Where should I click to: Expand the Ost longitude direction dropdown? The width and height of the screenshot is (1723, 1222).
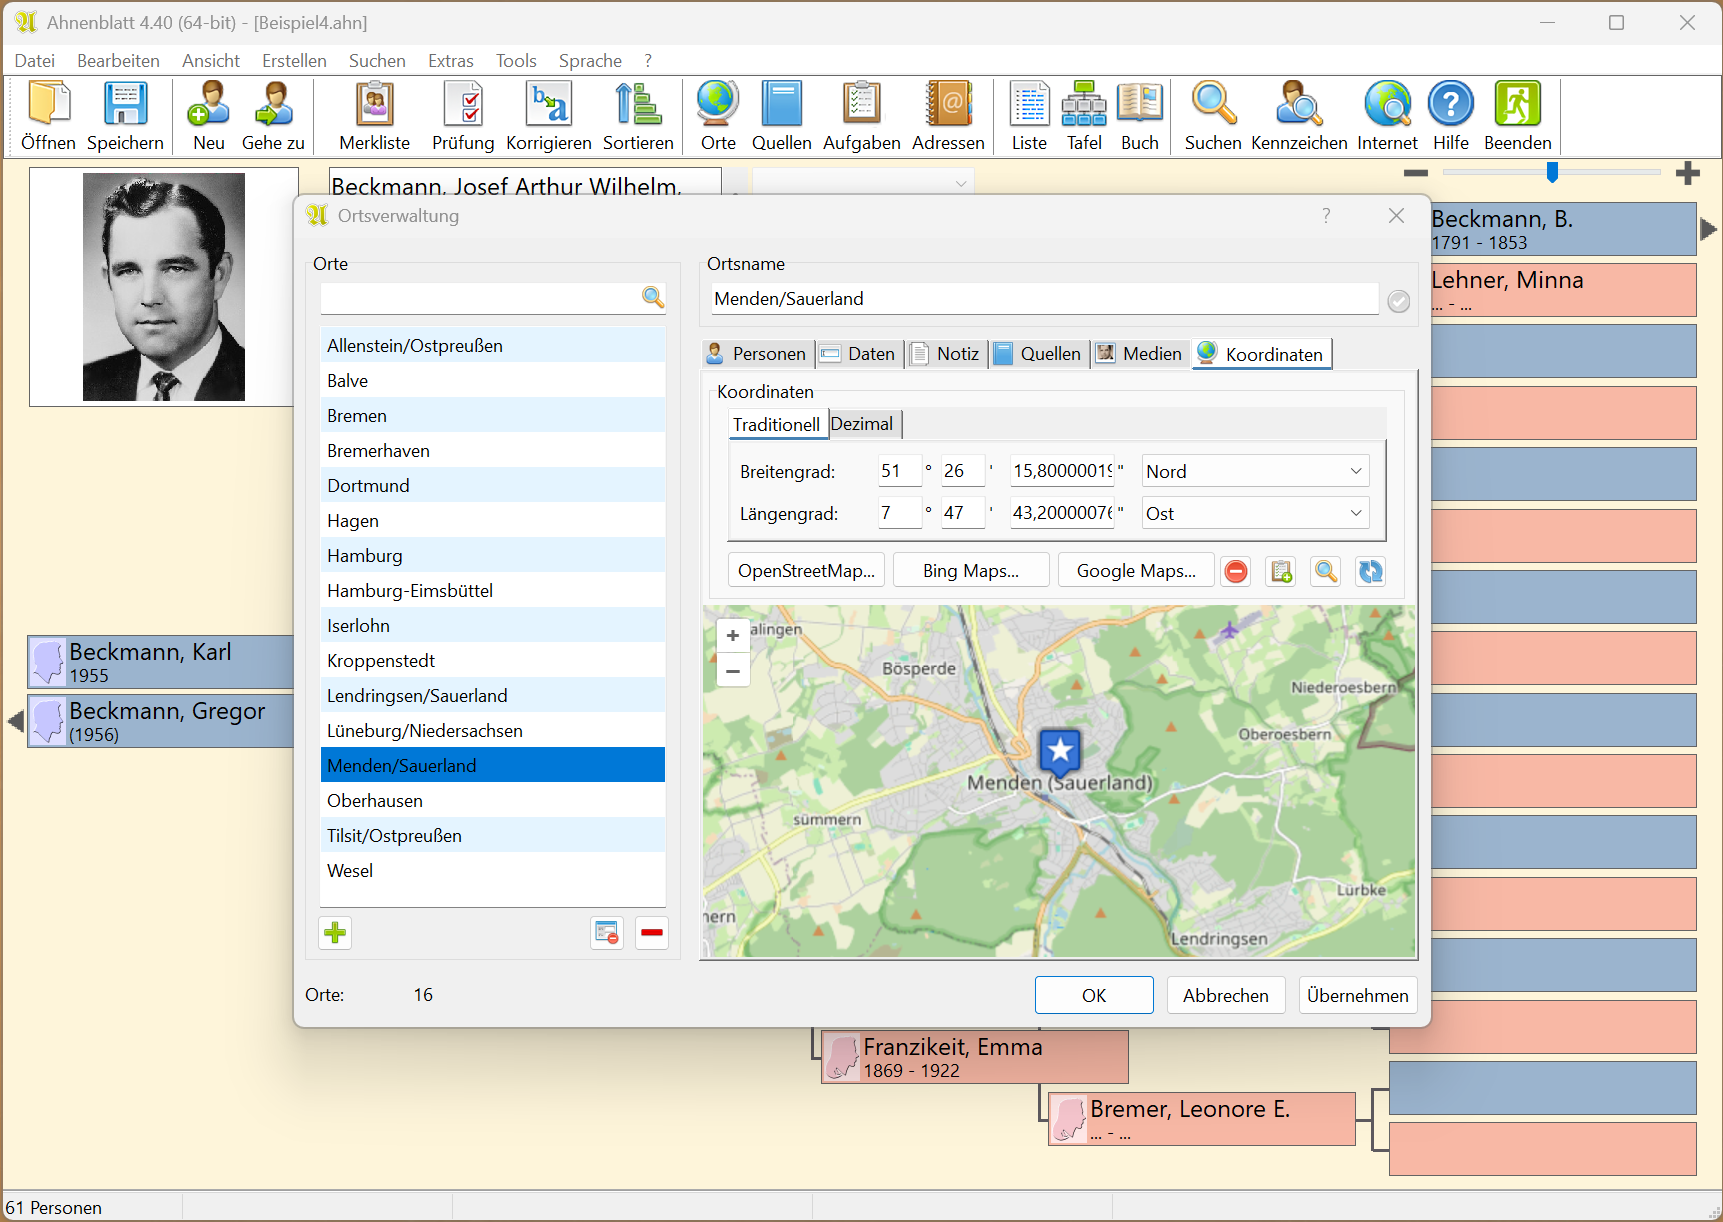[x=1355, y=513]
